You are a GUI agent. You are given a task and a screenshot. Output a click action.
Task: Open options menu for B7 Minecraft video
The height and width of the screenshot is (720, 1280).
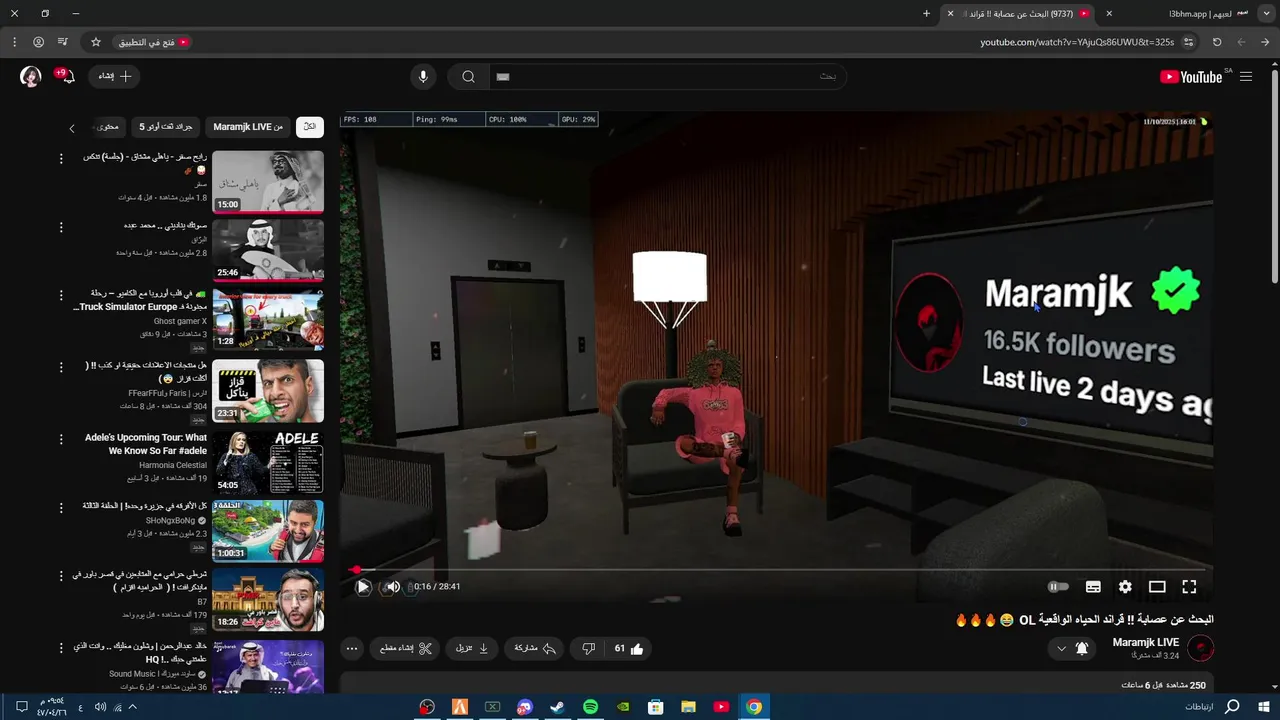click(61, 576)
